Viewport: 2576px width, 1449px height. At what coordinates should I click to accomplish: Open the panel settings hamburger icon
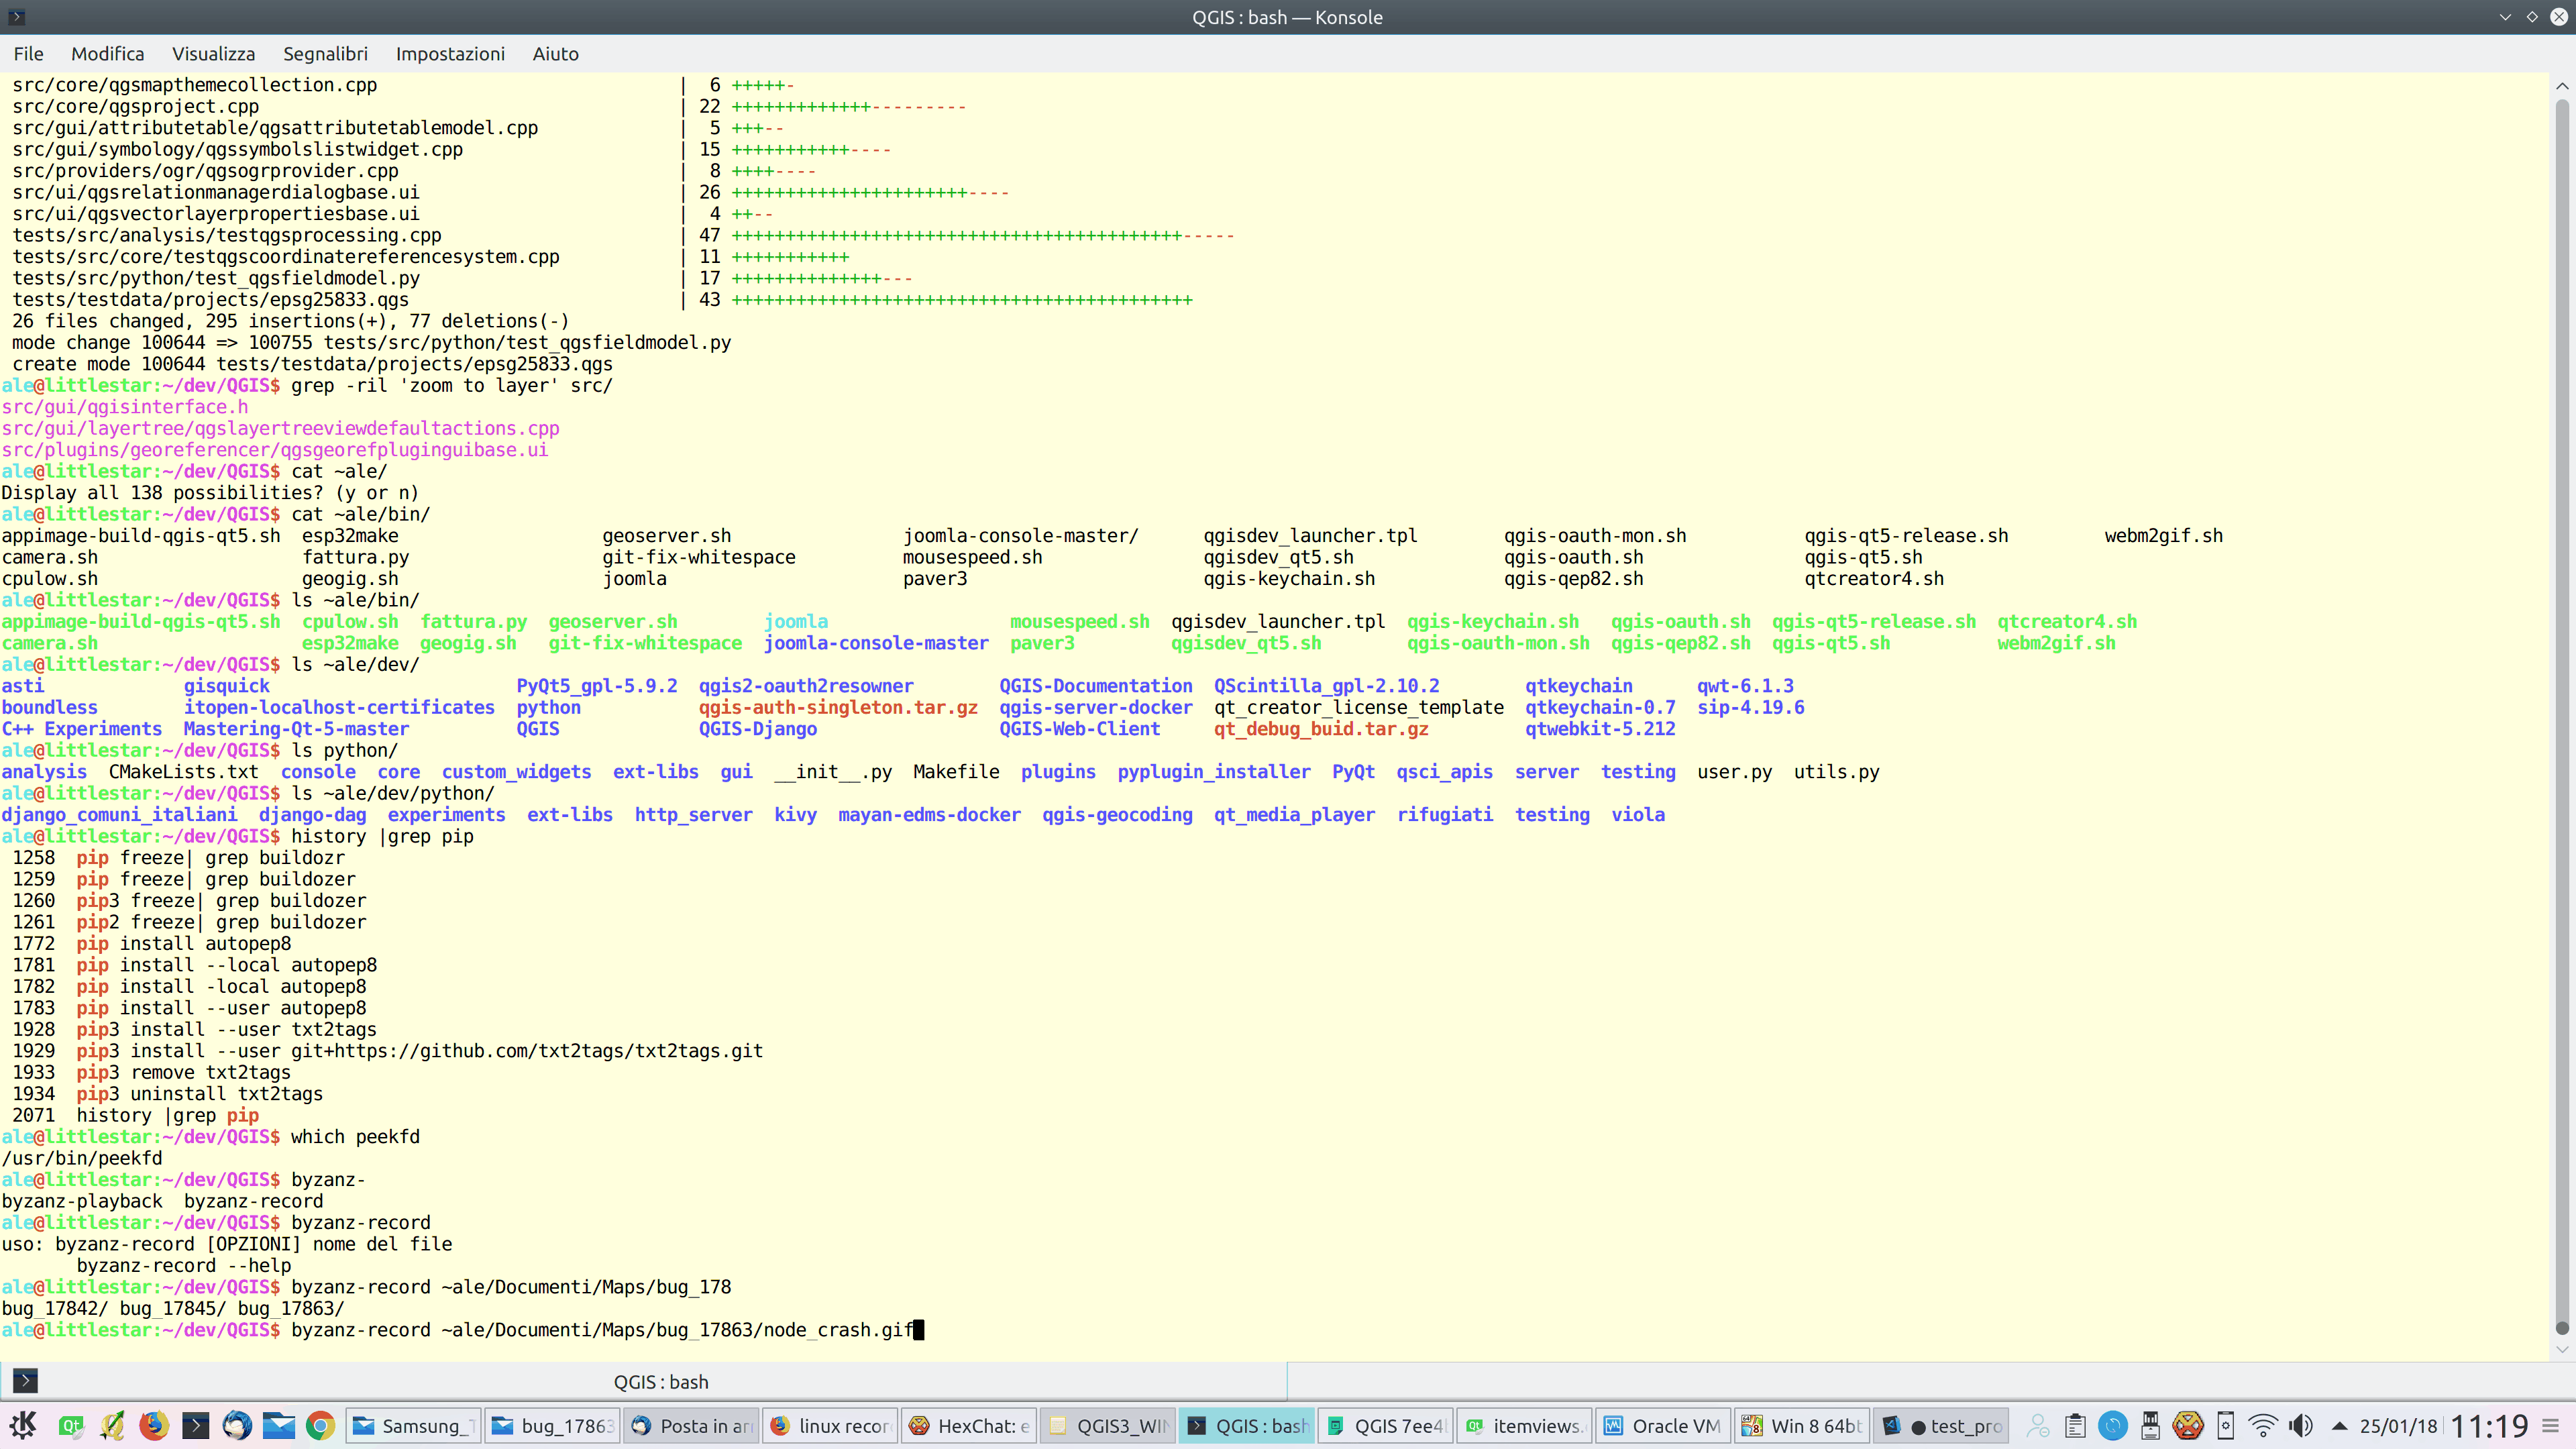(x=2551, y=1426)
